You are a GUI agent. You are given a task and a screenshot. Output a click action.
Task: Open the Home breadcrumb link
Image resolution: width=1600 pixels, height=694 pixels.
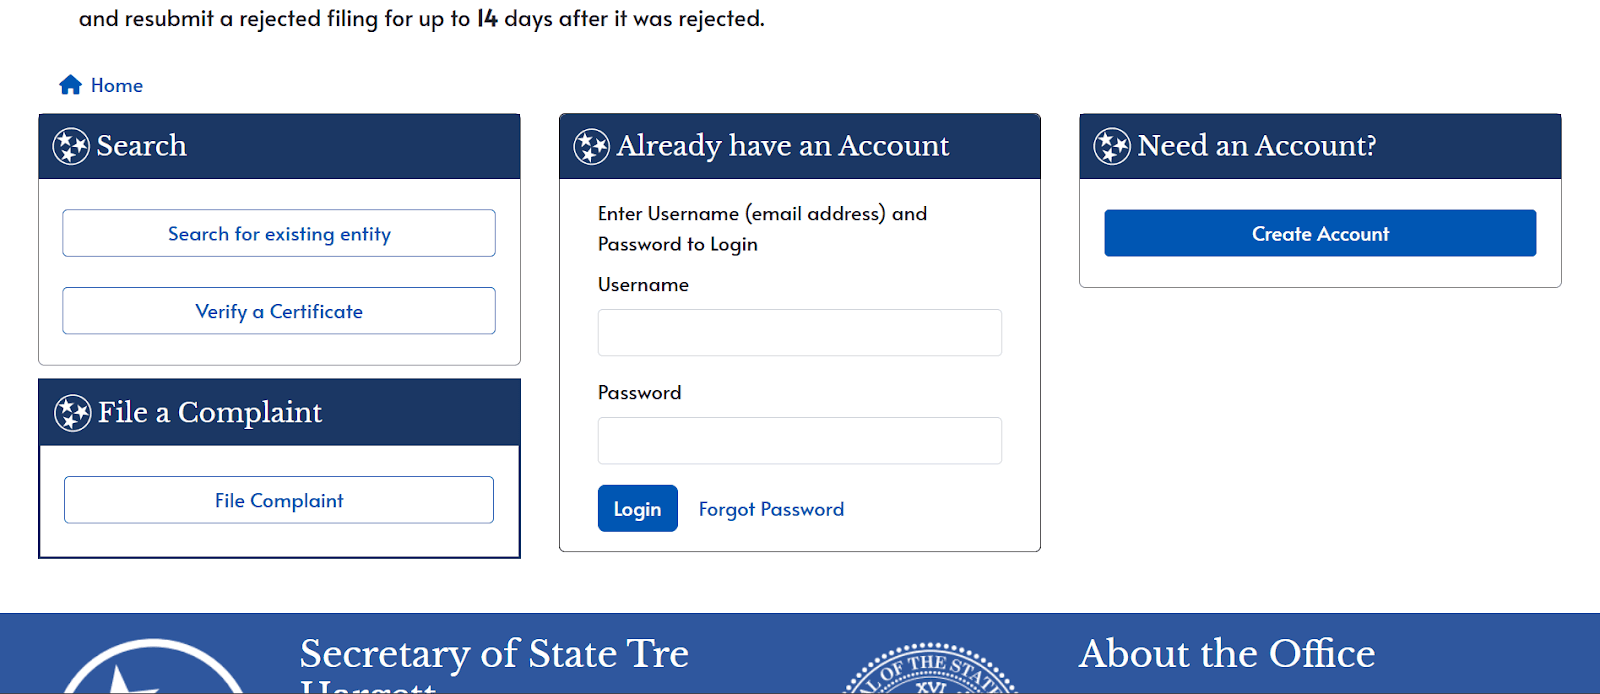117,86
